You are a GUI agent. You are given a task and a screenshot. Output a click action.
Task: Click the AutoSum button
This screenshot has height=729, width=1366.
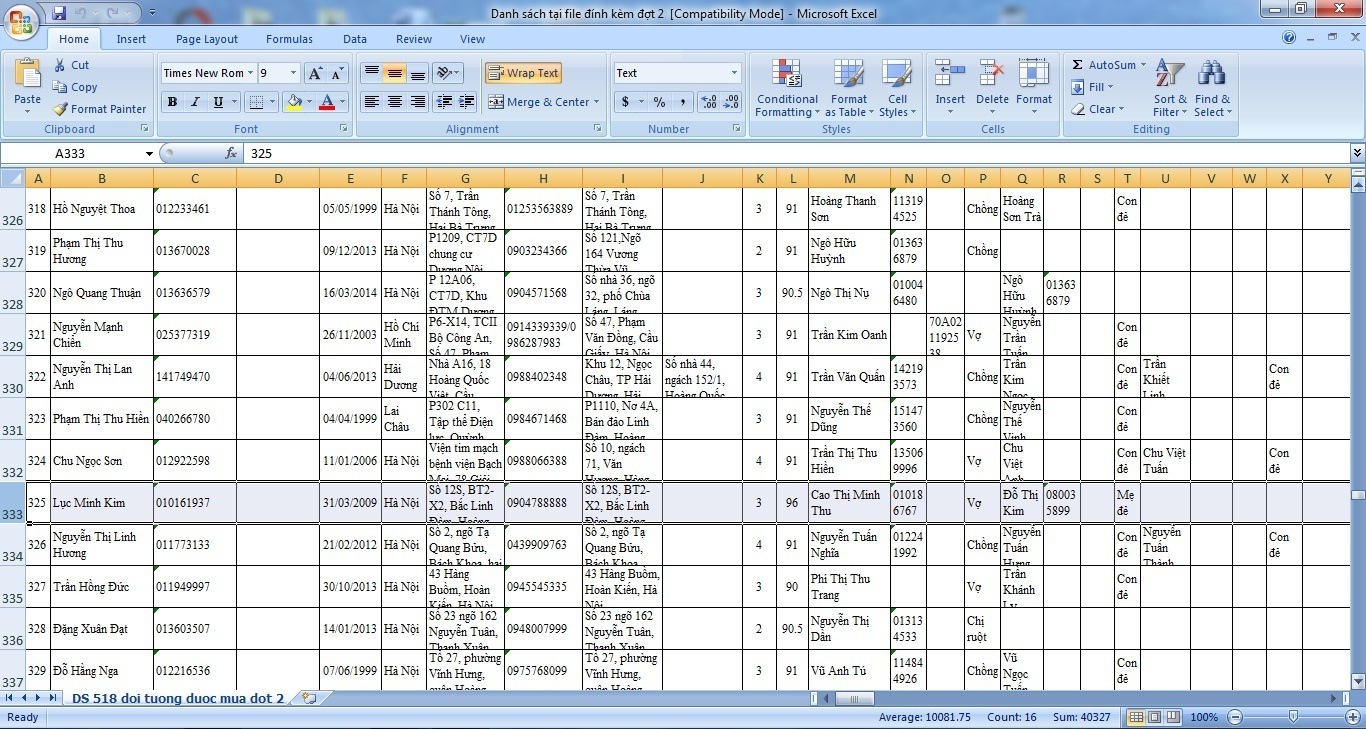point(1104,65)
